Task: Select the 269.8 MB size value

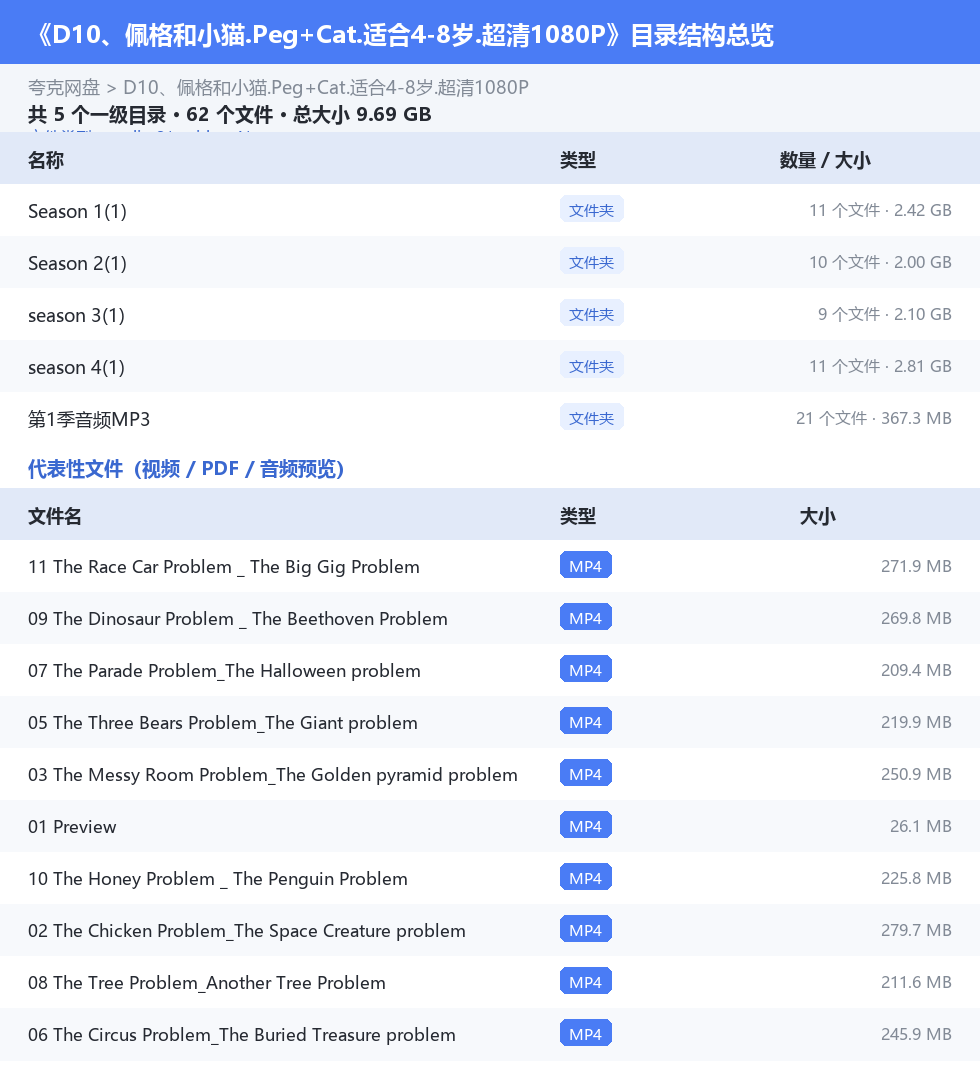Action: (916, 618)
